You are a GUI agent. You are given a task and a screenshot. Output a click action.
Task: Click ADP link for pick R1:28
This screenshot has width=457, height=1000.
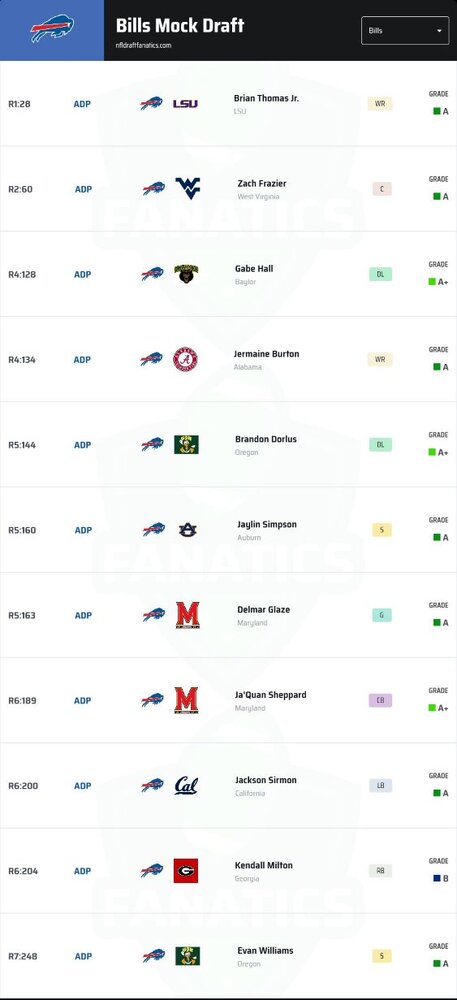click(82, 104)
